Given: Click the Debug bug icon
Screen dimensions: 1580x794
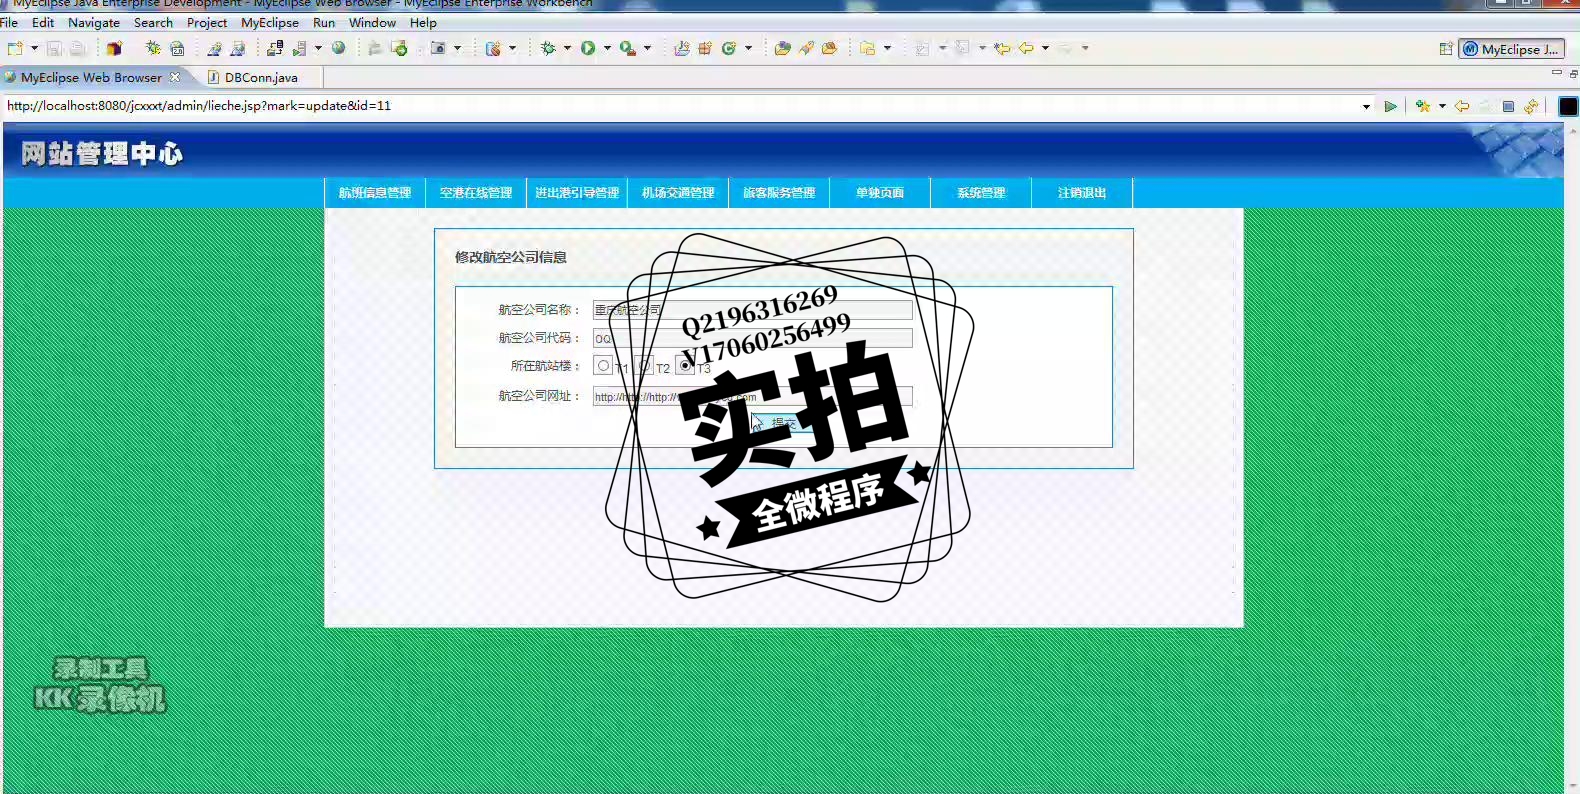Looking at the screenshot, I should (x=548, y=48).
